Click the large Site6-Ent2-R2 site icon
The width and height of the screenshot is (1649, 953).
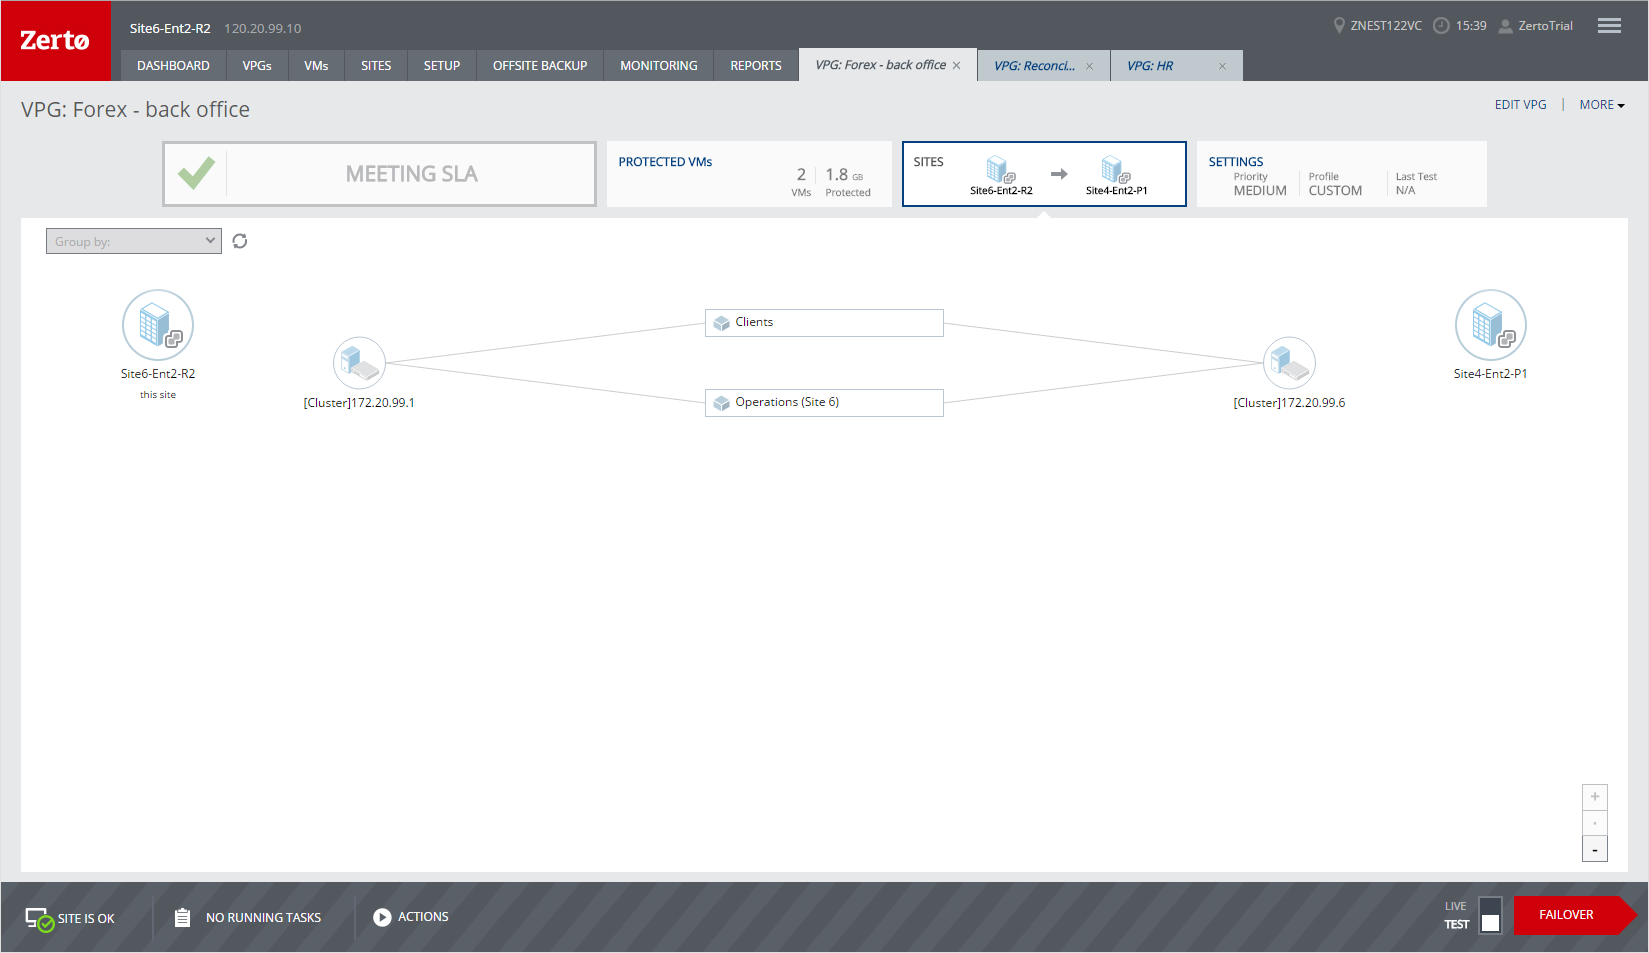(x=158, y=325)
